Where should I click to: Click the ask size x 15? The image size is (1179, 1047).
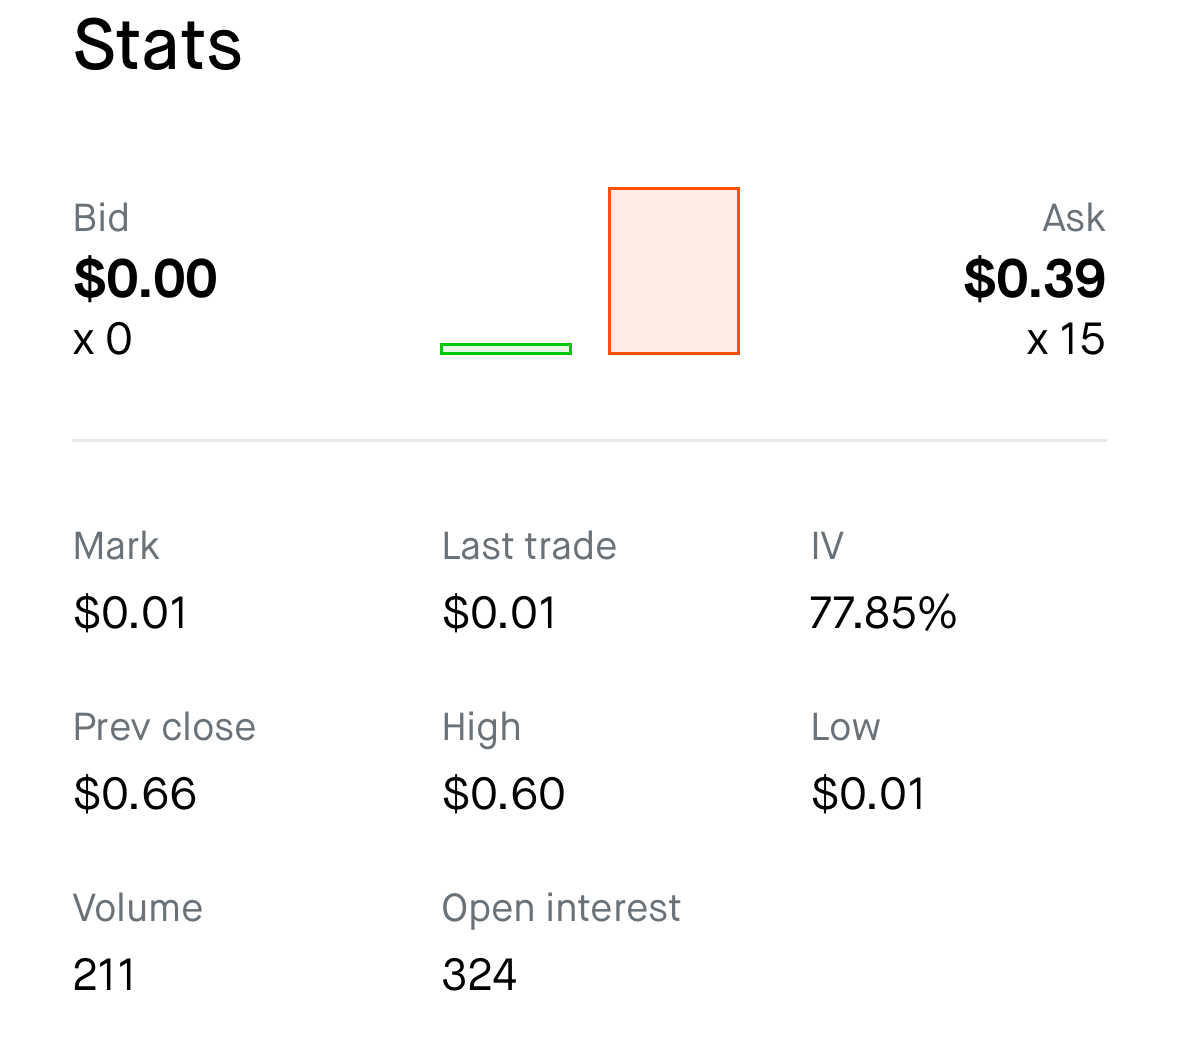1065,339
